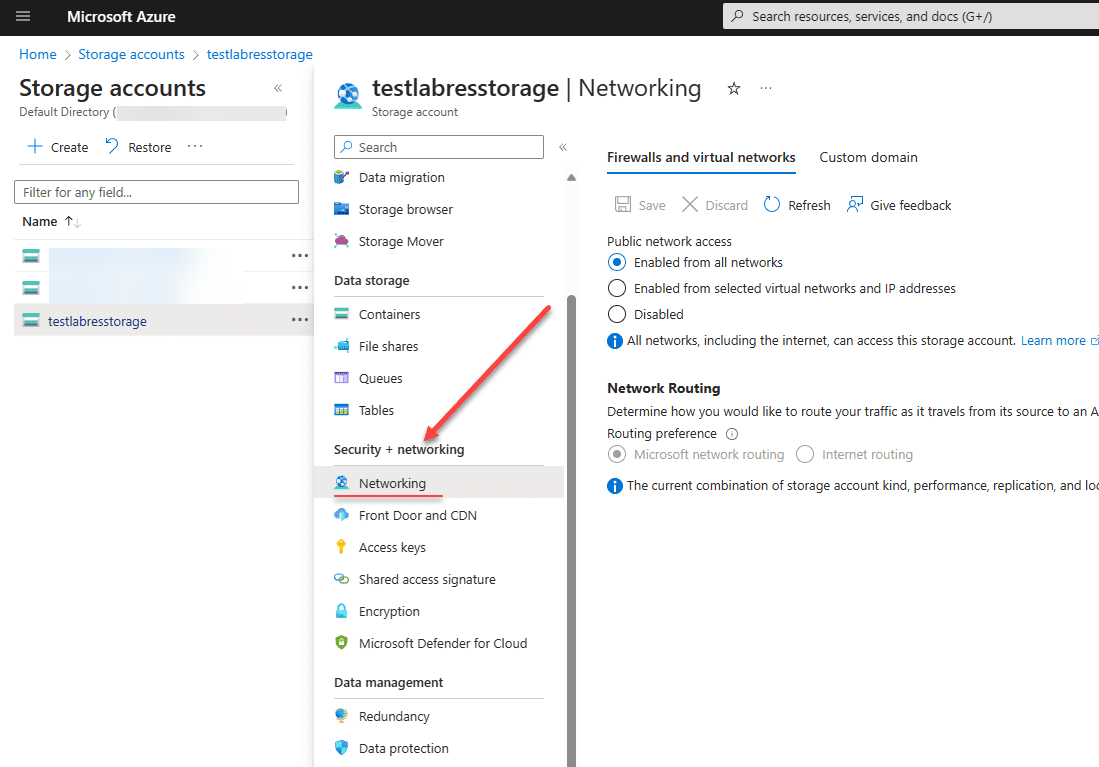This screenshot has height=767, width=1099.
Task: Click the Redundancy globe icon
Action: pyautogui.click(x=341, y=716)
